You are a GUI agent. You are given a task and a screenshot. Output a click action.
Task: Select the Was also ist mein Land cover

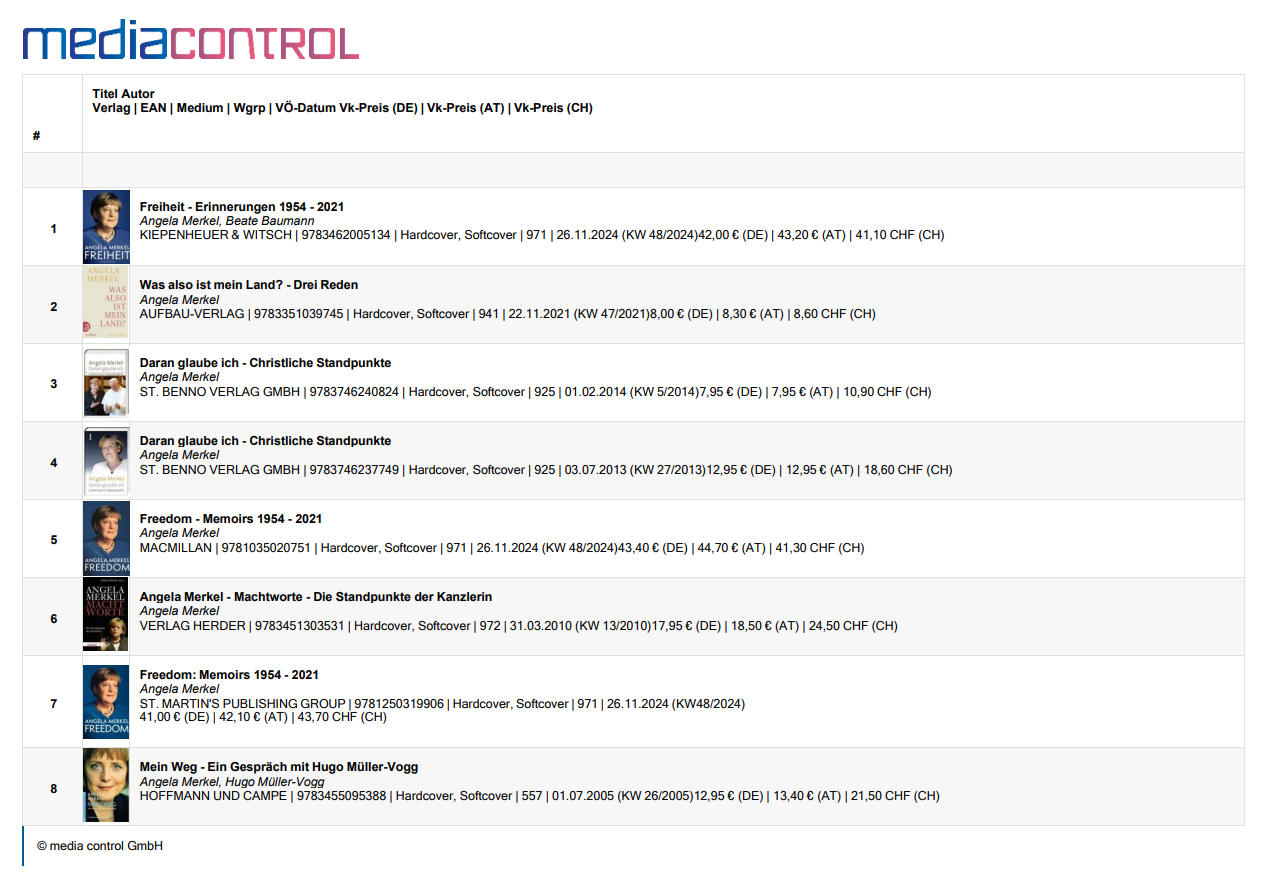pos(106,303)
